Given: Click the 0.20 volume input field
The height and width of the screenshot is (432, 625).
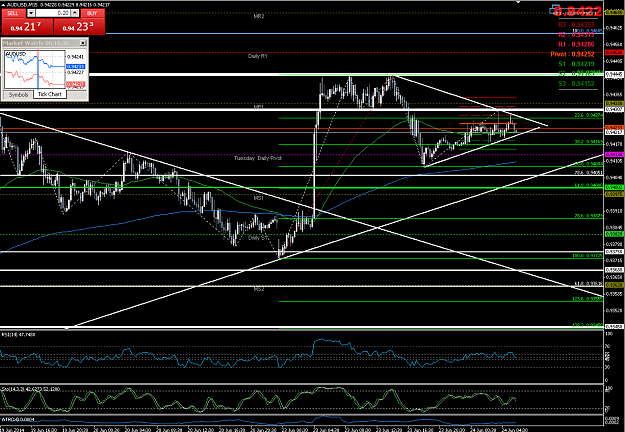Looking at the screenshot, I should pos(53,13).
